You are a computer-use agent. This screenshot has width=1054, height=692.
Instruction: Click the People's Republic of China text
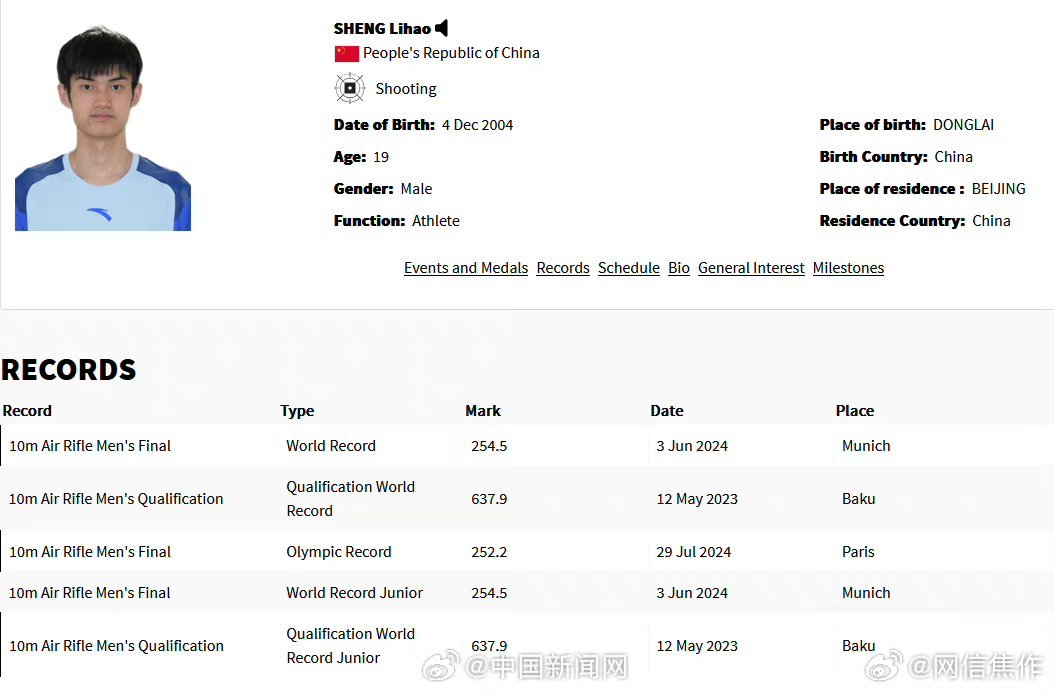(x=451, y=53)
